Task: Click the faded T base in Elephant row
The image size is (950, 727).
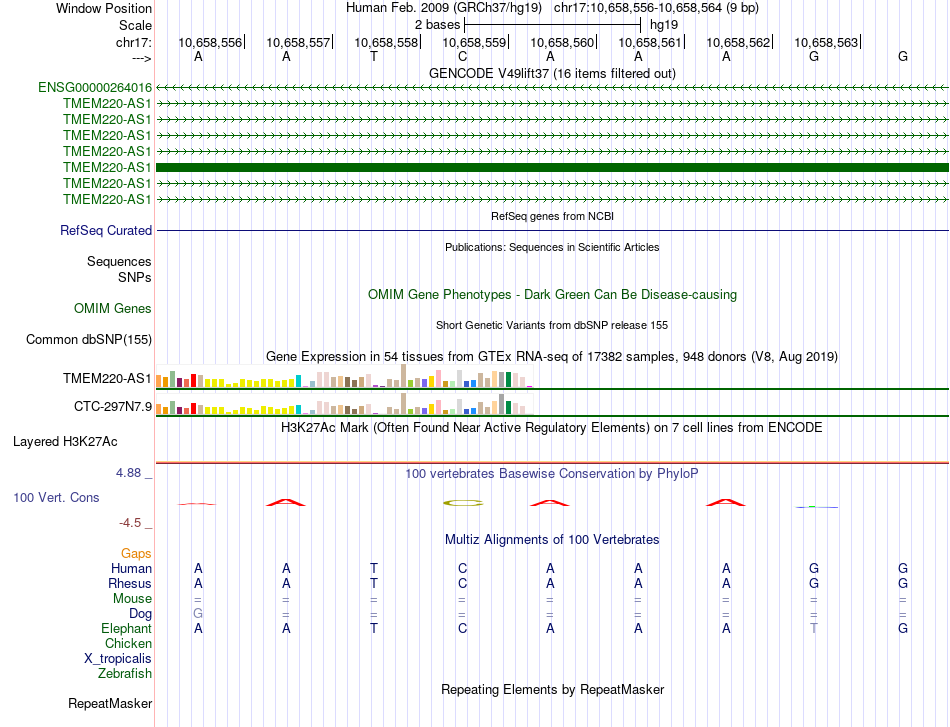Action: click(814, 628)
